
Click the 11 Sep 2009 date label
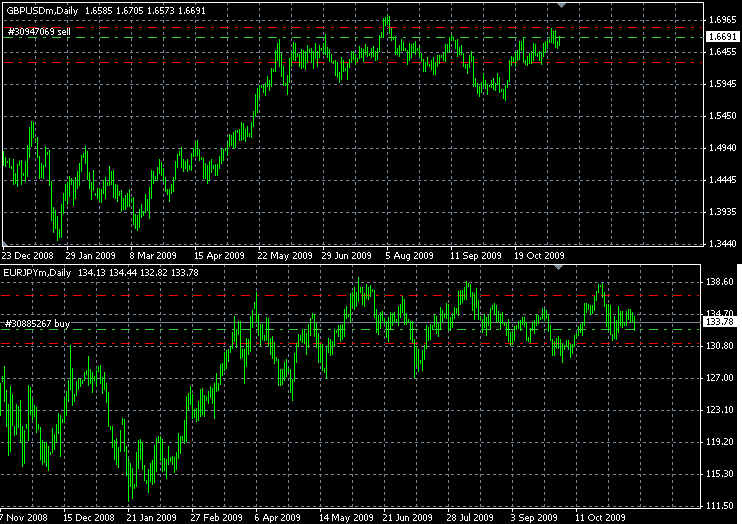[476, 256]
